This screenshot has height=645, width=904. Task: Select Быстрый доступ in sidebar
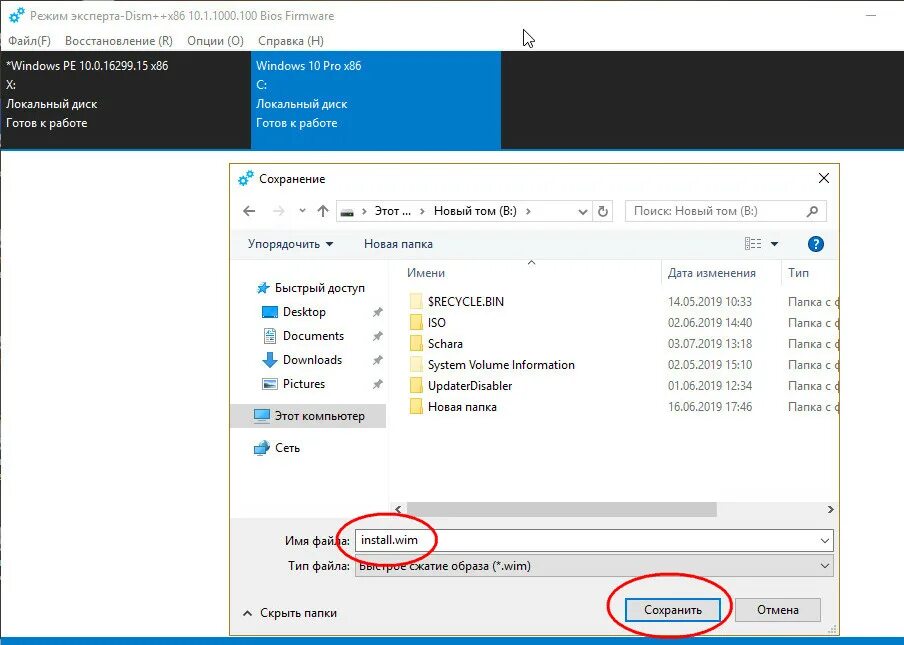pyautogui.click(x=319, y=288)
